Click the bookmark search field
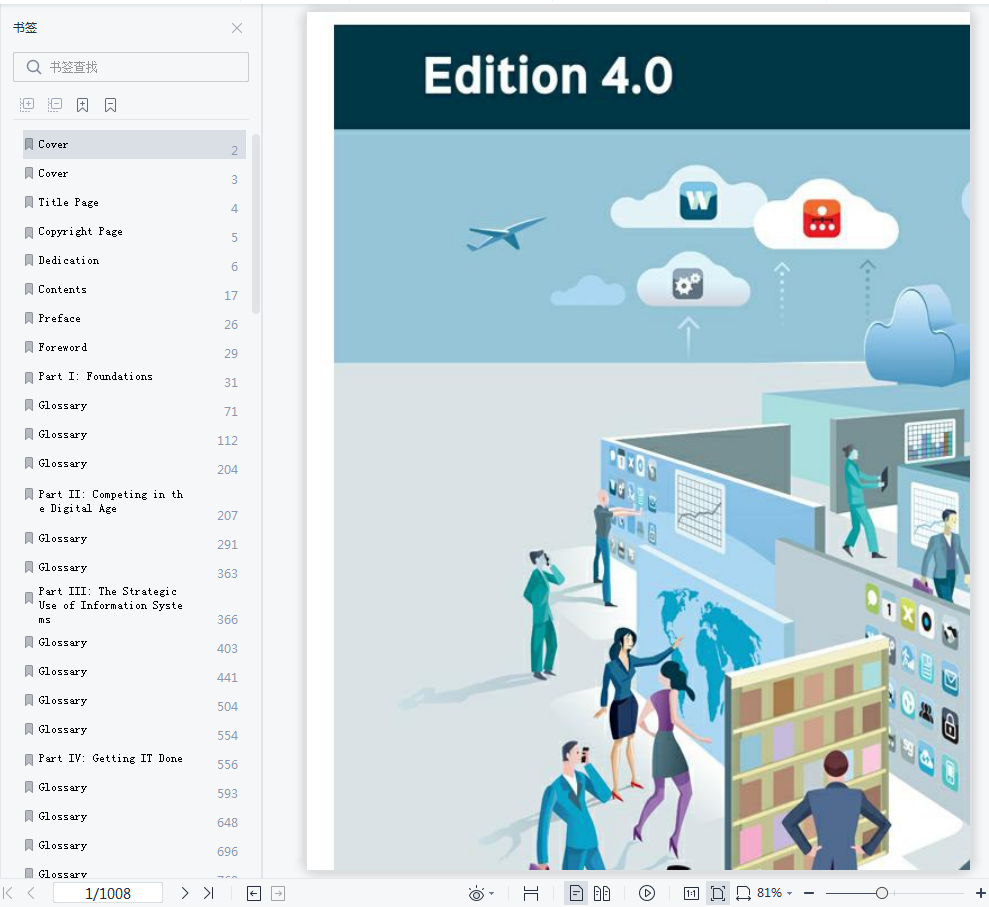The height and width of the screenshot is (907, 989). point(131,67)
